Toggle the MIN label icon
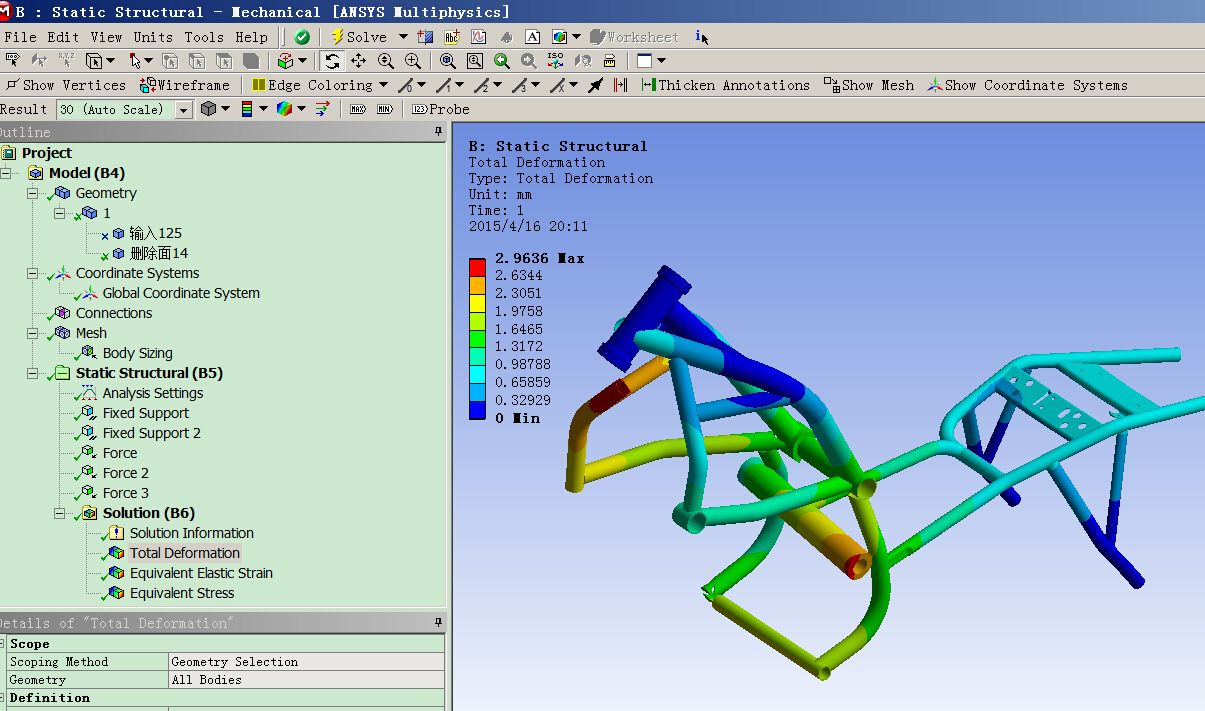 point(385,109)
